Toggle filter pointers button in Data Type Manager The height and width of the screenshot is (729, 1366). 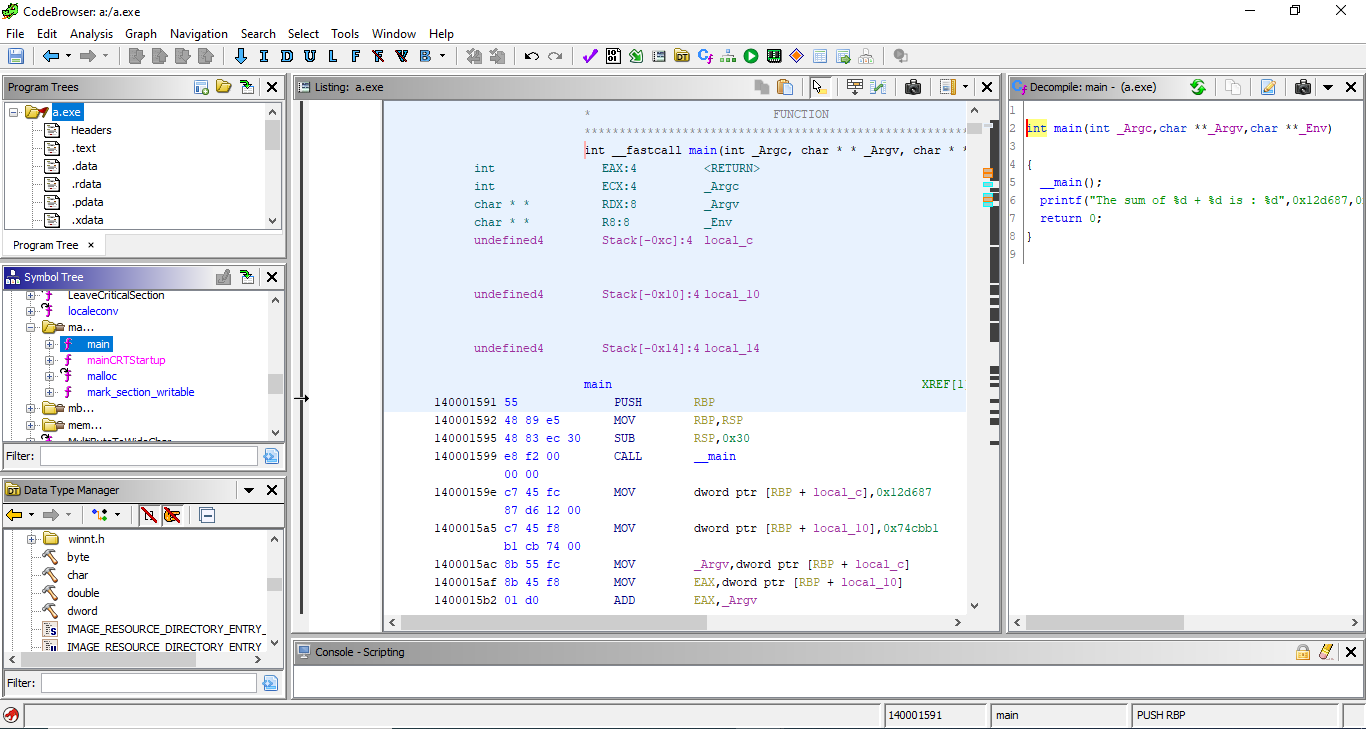click(173, 515)
